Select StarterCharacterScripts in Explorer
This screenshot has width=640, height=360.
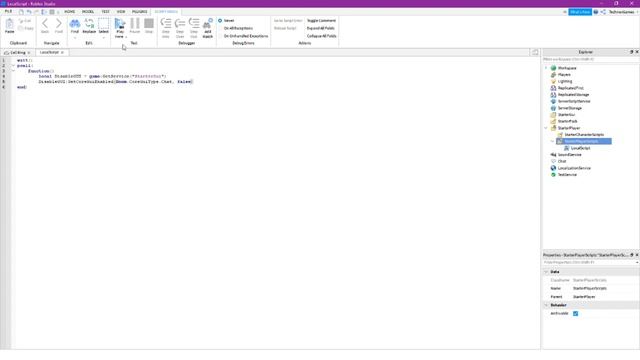coord(584,134)
